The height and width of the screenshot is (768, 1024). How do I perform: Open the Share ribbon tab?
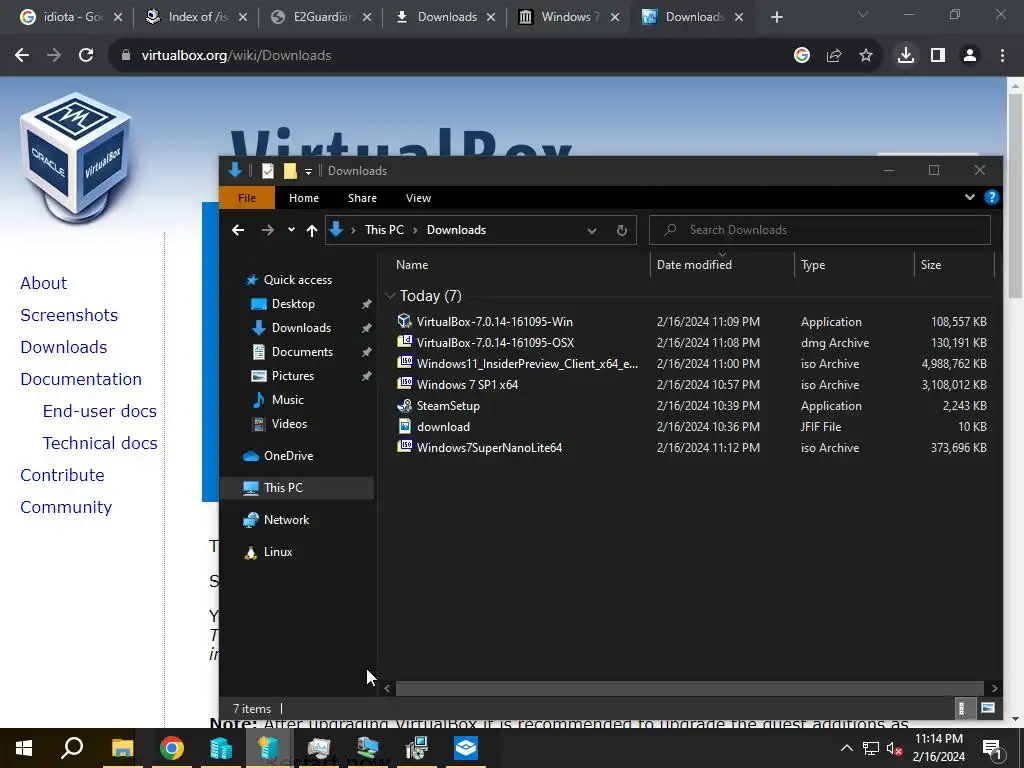(362, 198)
